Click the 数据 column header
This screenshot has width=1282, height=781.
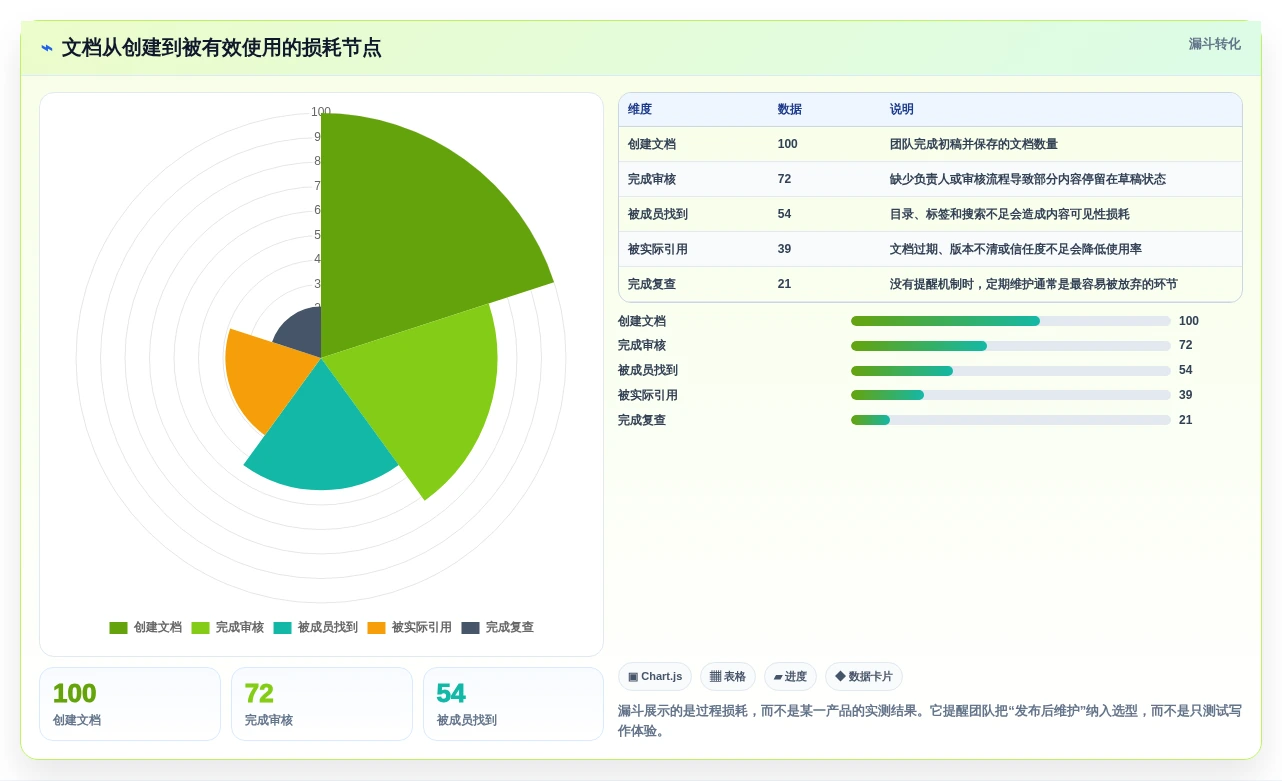click(x=790, y=110)
